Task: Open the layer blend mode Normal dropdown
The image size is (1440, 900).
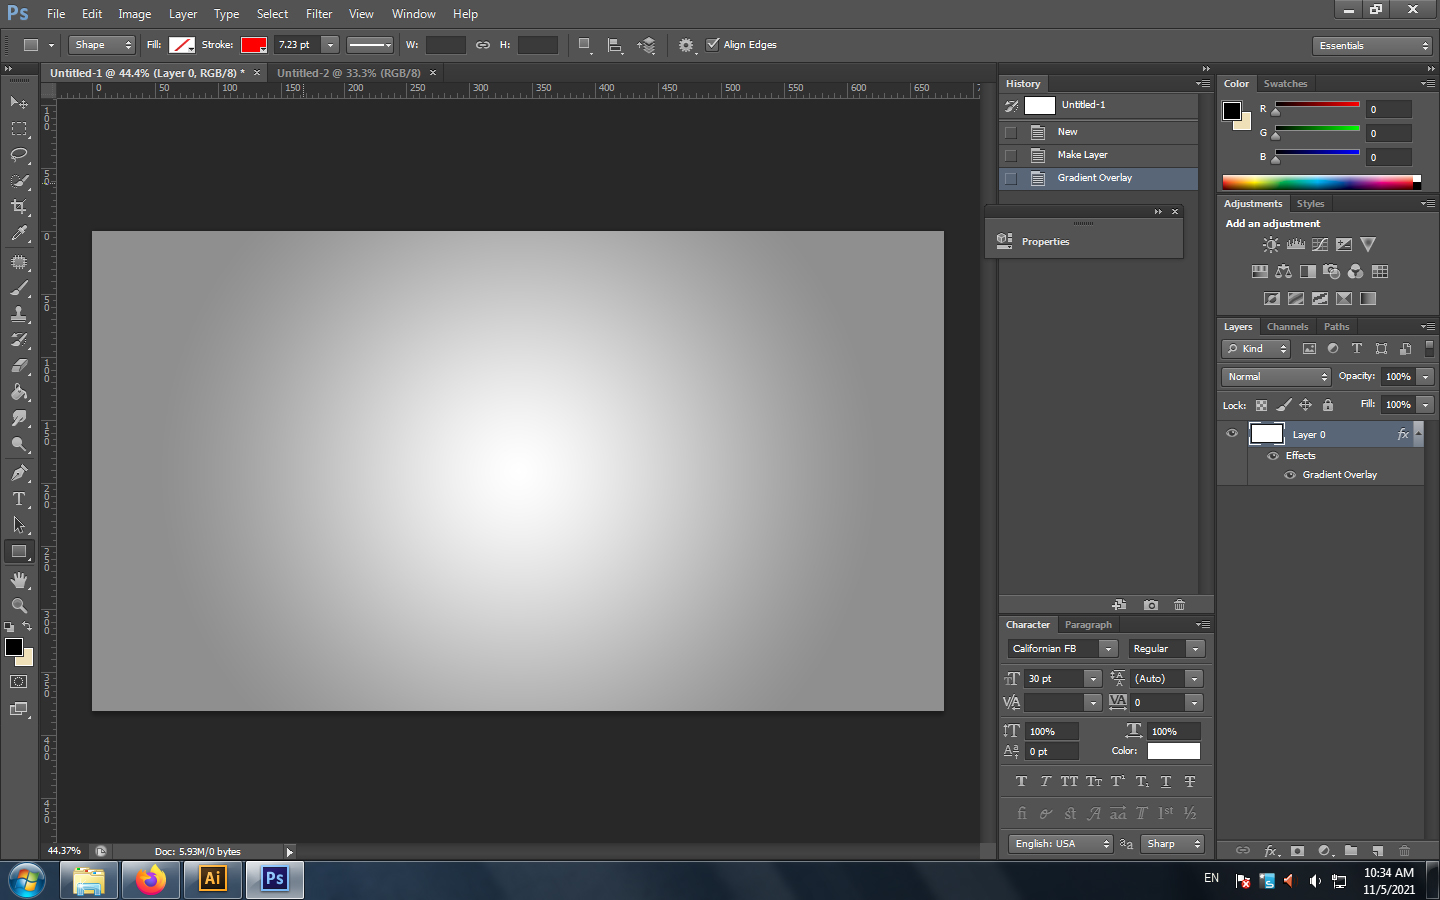Action: point(1276,377)
